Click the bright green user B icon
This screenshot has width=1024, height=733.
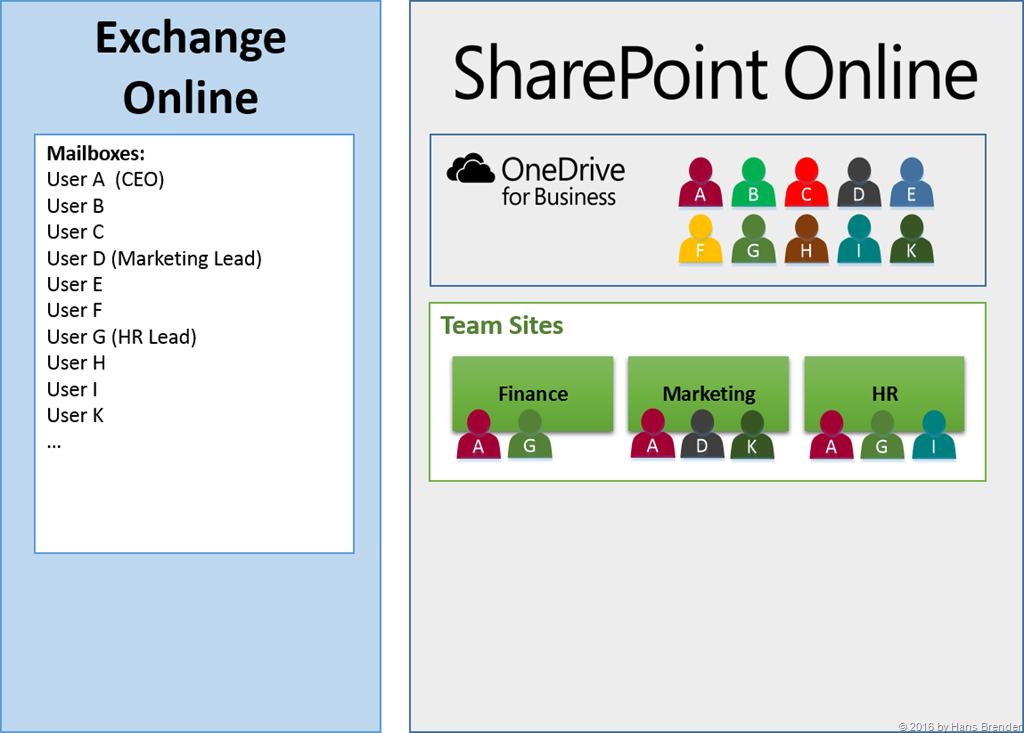pos(753,184)
